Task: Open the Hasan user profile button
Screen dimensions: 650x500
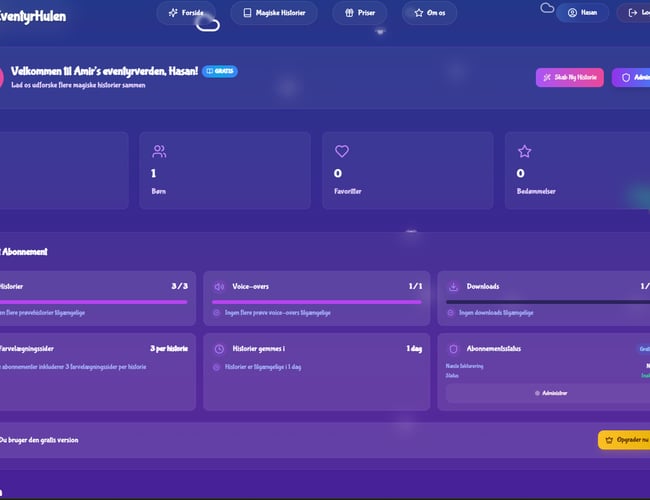Action: click(582, 13)
